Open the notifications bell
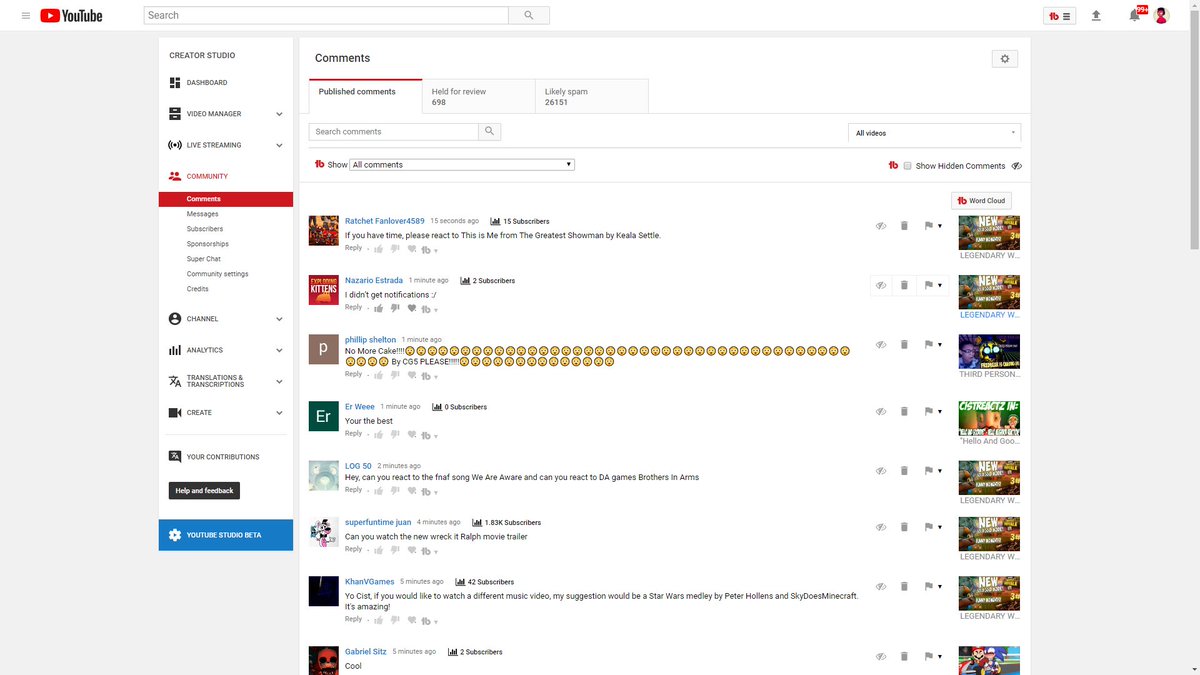The height and width of the screenshot is (675, 1200). 1134,16
